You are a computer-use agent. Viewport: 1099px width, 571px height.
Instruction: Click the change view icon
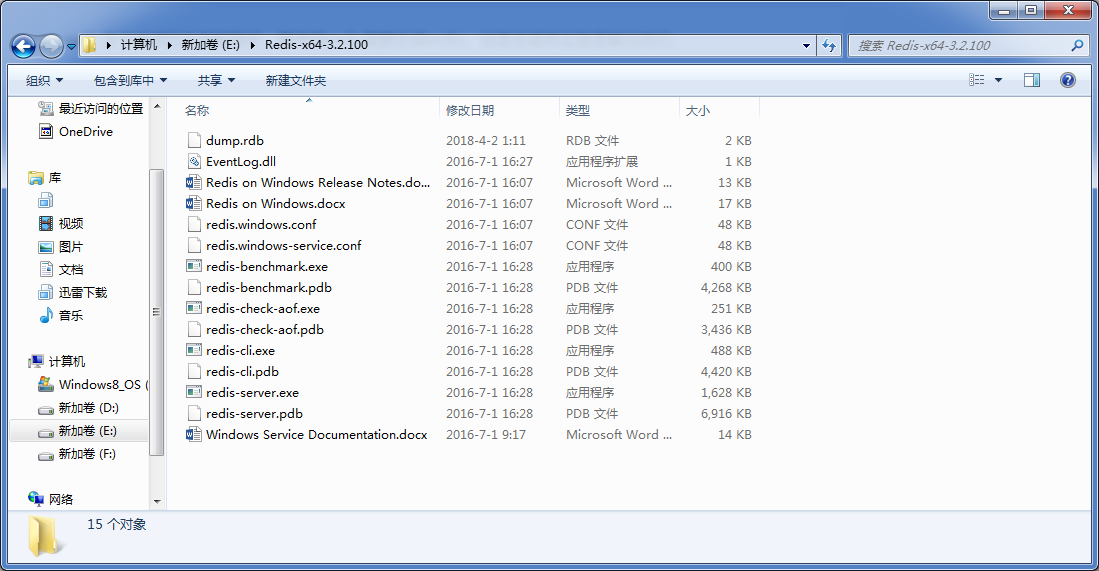(x=976, y=80)
